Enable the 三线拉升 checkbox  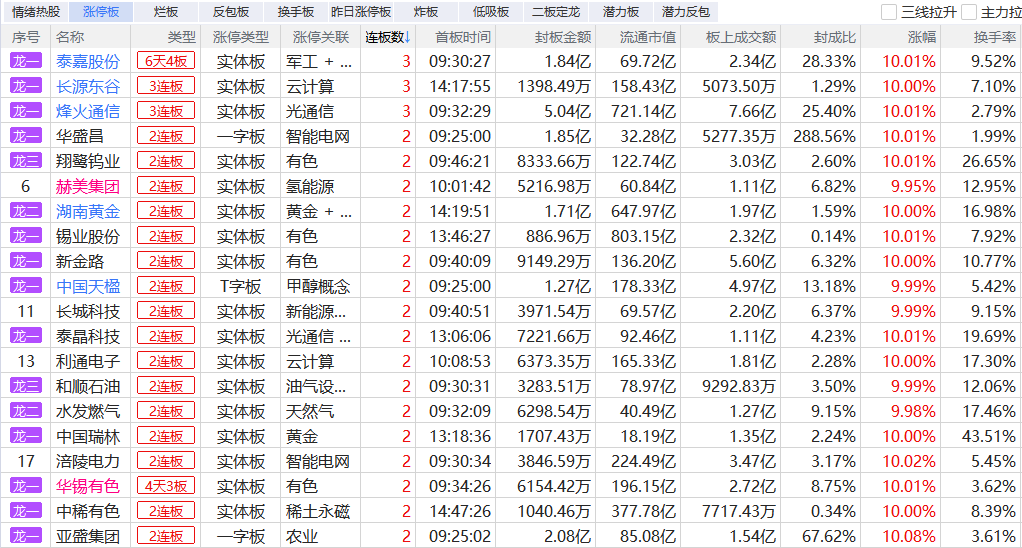(889, 12)
